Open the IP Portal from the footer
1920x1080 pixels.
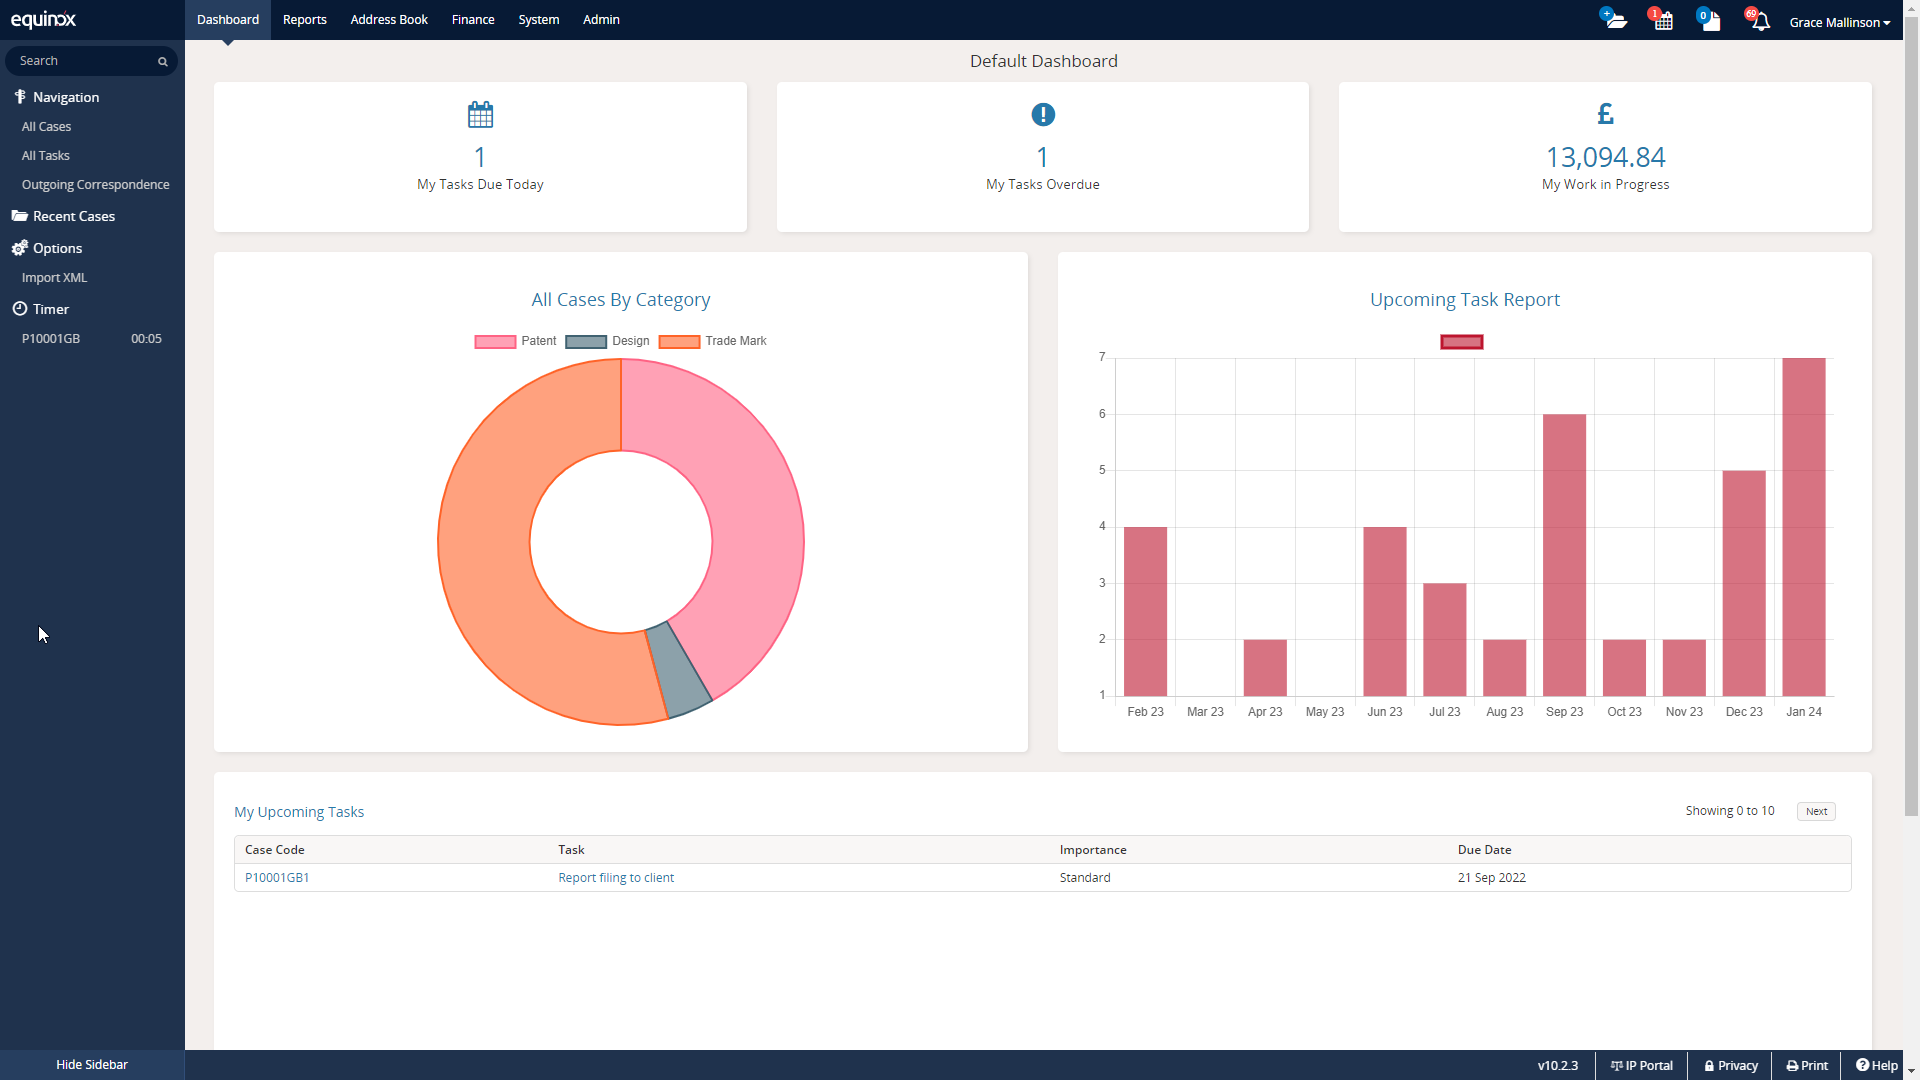(x=1640, y=1065)
